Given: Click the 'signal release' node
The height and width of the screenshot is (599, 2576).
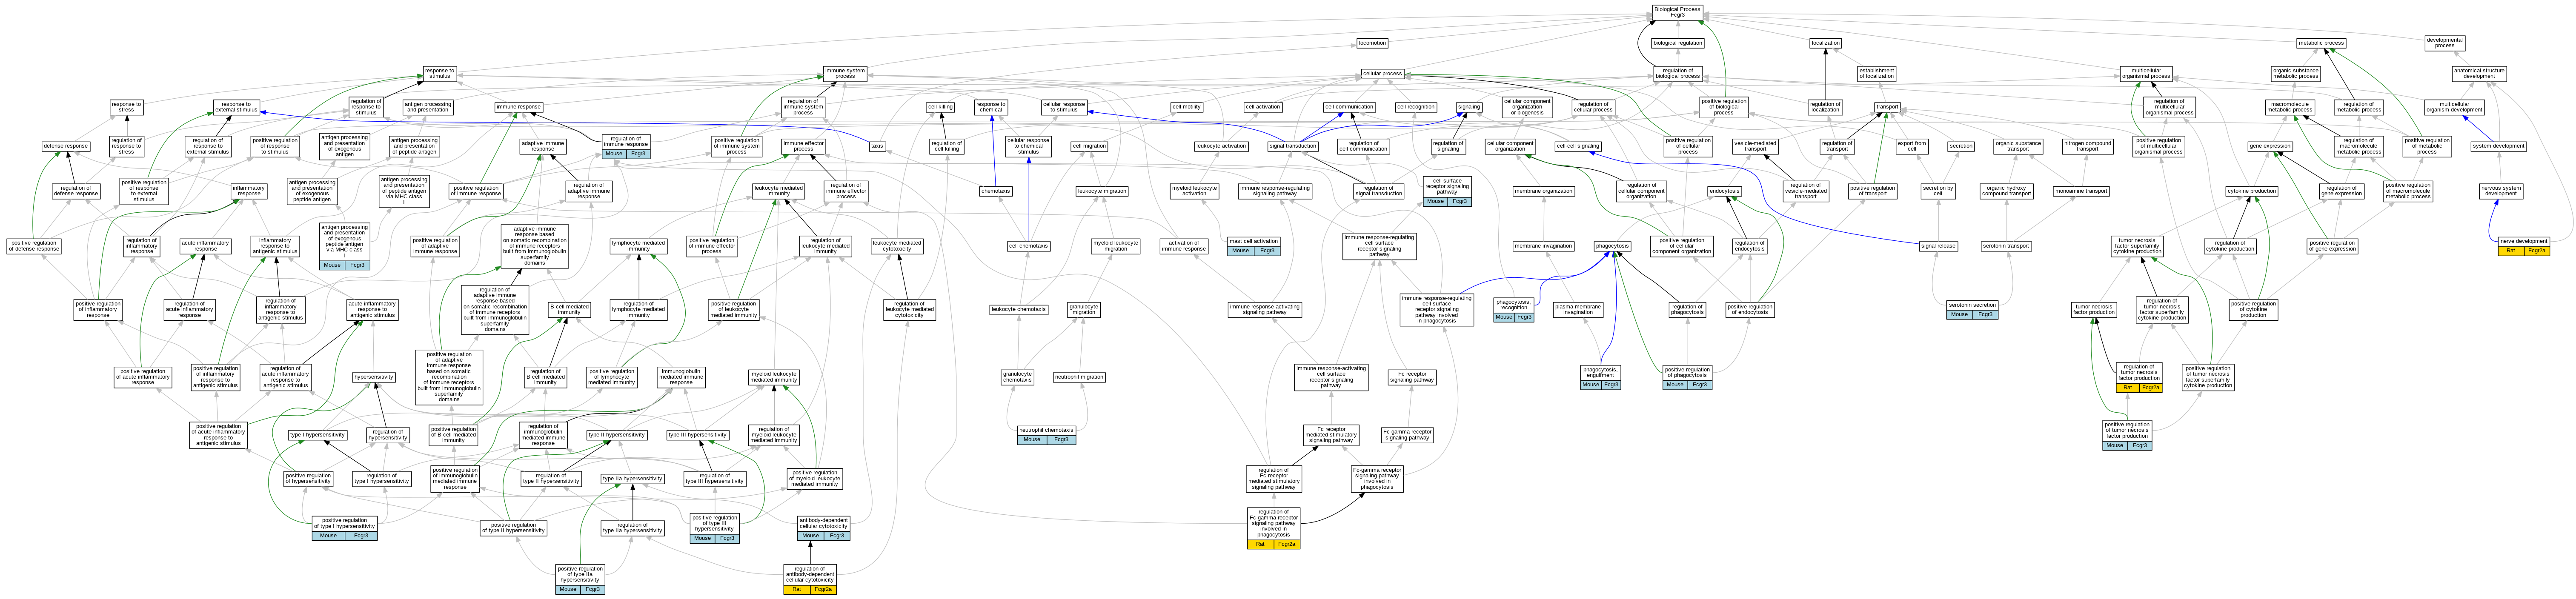Looking at the screenshot, I should [x=1938, y=246].
